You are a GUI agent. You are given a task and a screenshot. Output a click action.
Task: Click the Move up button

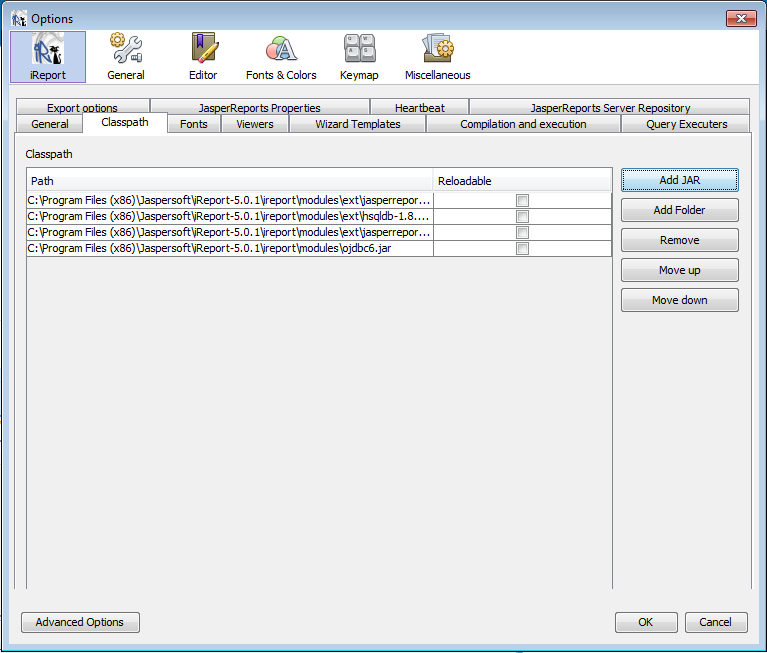679,270
